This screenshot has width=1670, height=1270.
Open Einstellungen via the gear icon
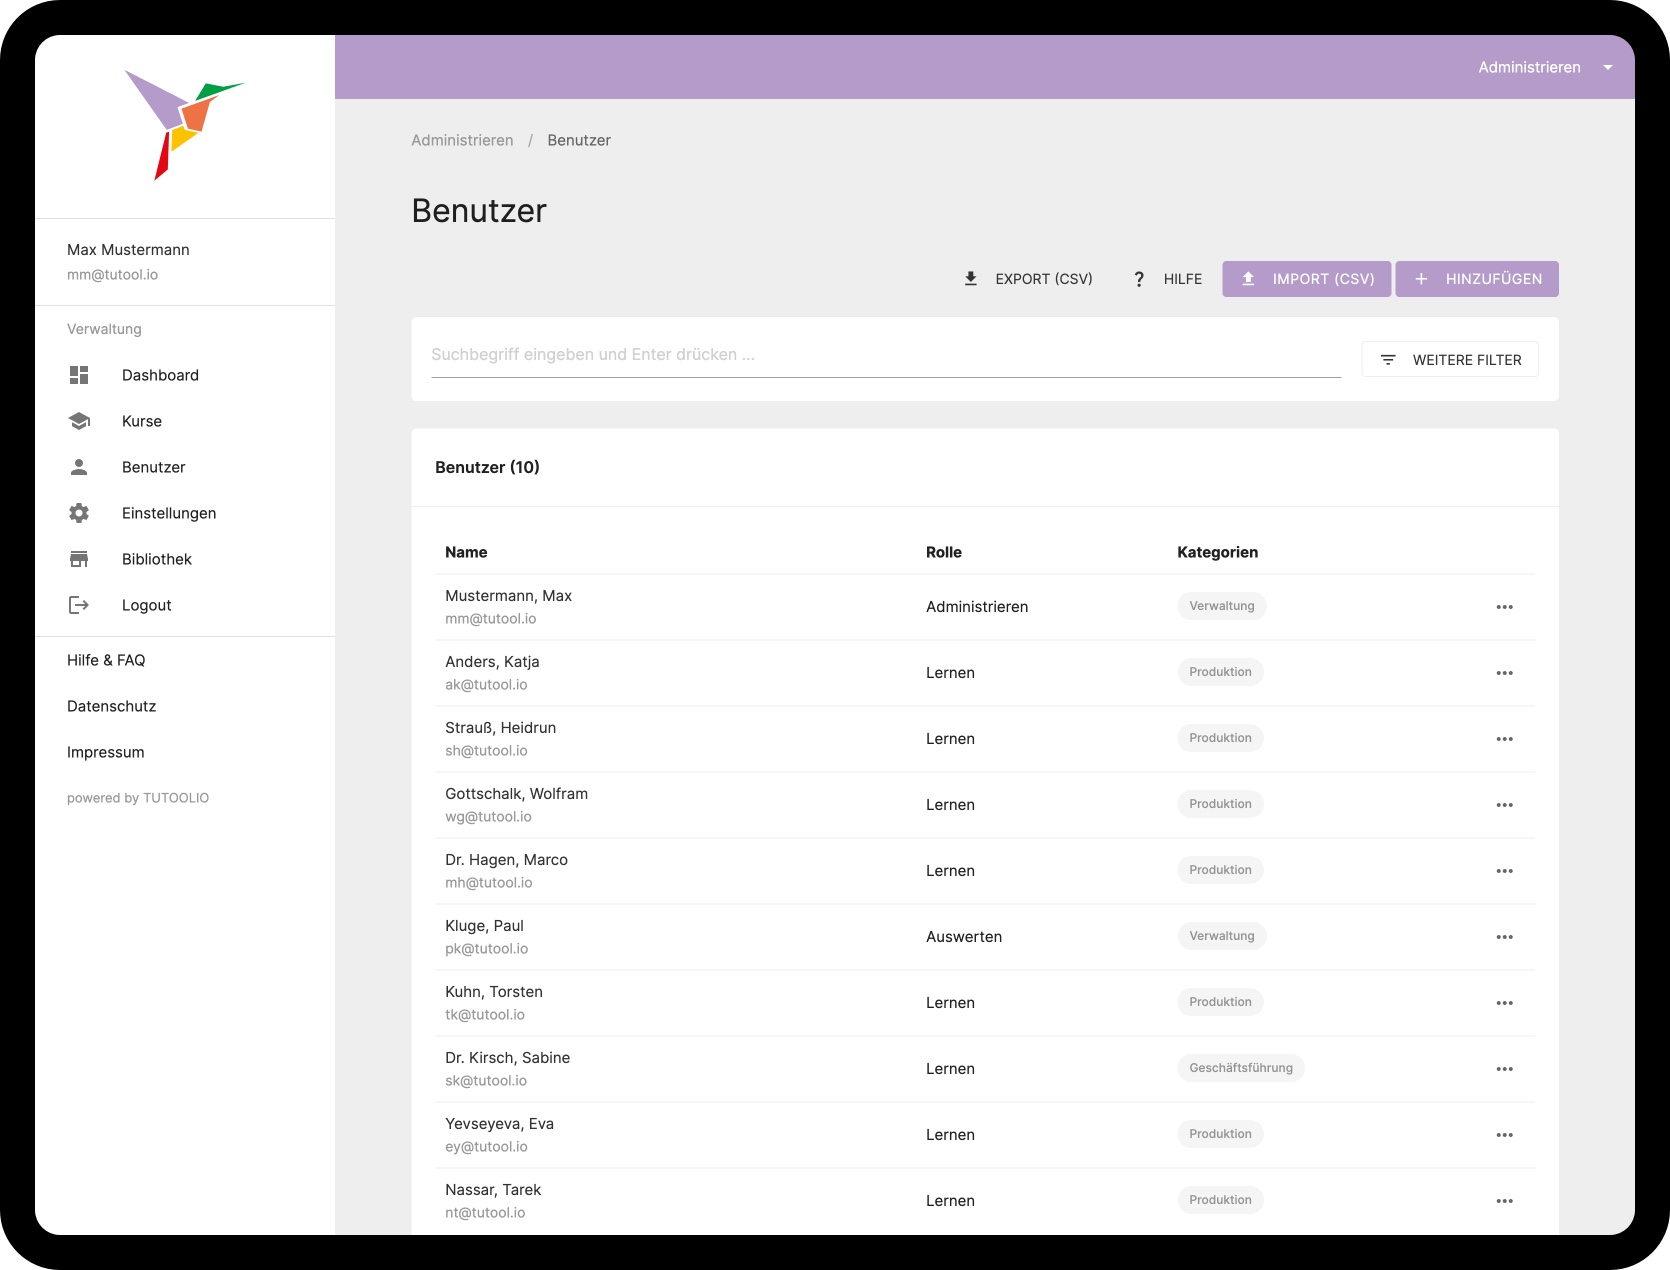(x=79, y=513)
